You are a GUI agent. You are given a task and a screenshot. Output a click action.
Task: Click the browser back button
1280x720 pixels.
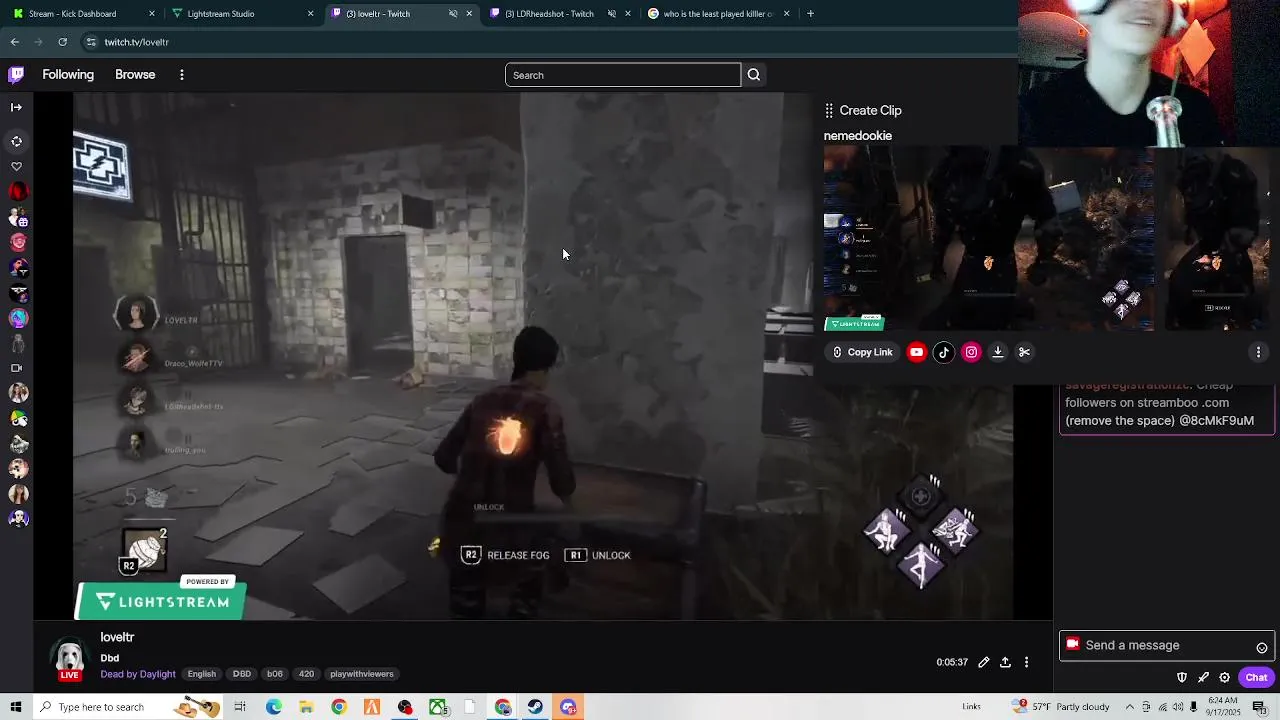tap(15, 42)
